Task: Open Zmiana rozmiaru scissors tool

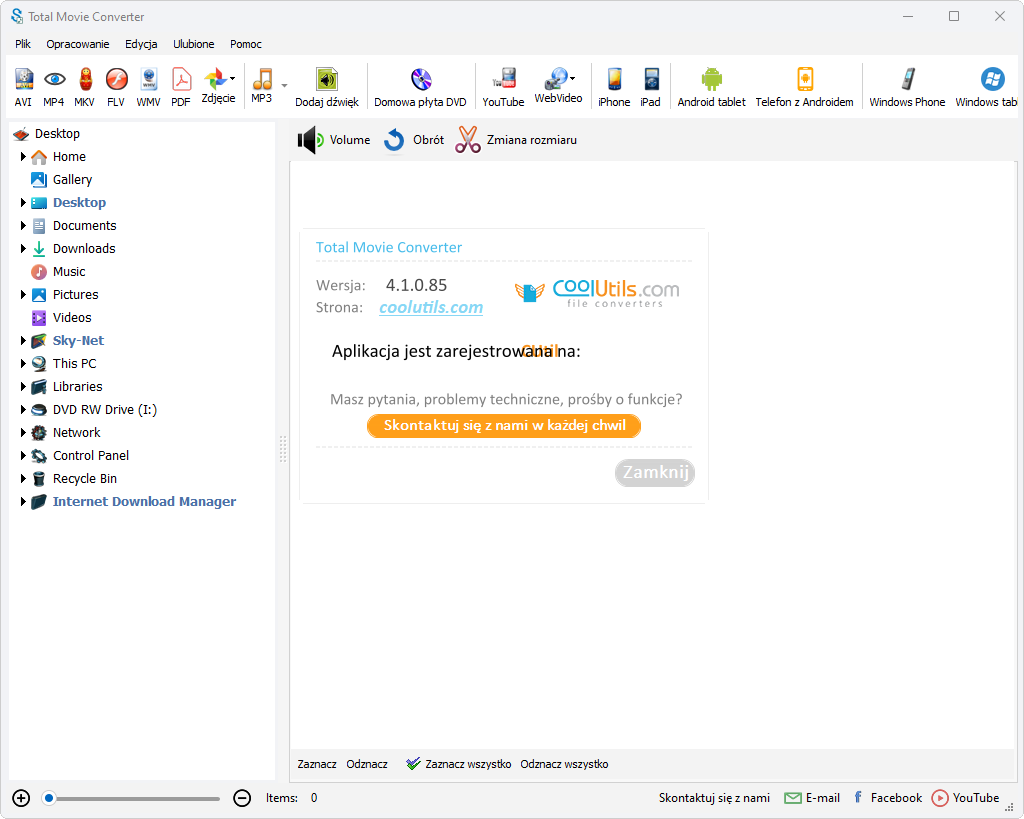Action: coord(516,140)
